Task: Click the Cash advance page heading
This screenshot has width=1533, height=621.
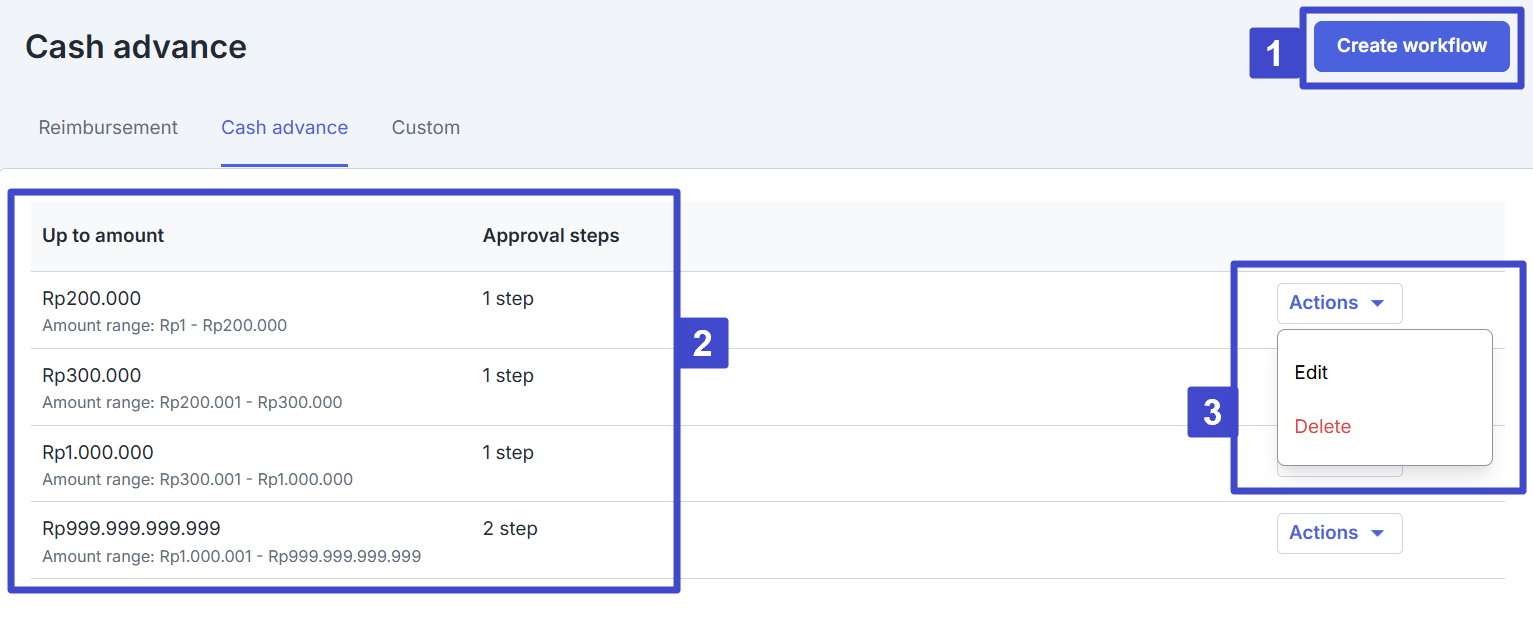Action: [x=136, y=47]
